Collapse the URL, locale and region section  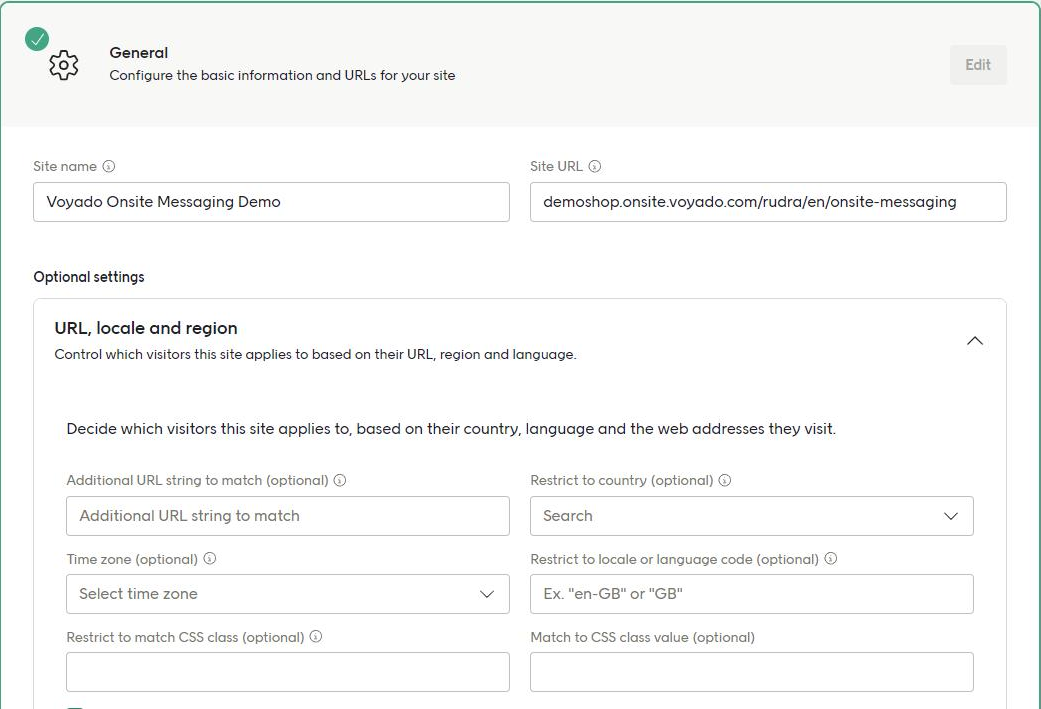[x=975, y=341]
